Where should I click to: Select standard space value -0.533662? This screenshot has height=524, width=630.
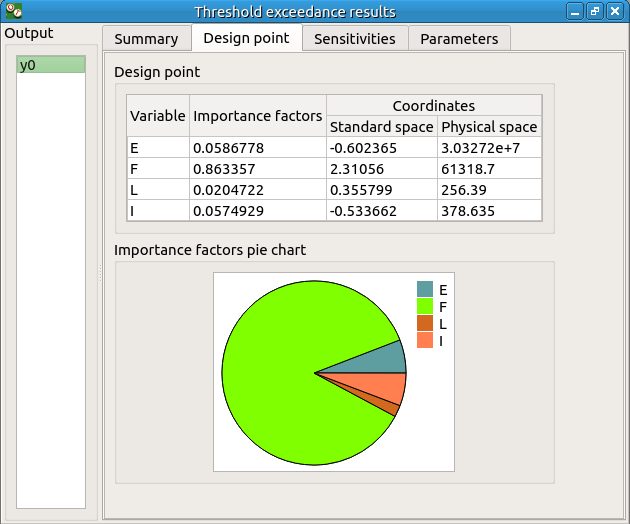382,210
